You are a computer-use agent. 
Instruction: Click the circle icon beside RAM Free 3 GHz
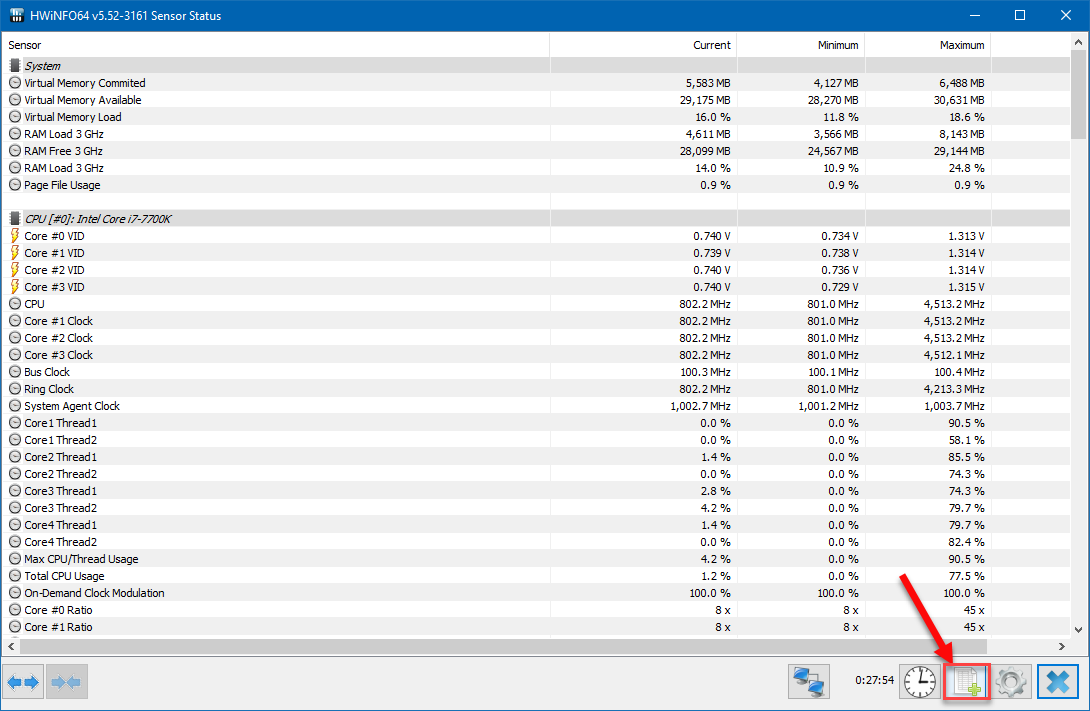(15, 151)
